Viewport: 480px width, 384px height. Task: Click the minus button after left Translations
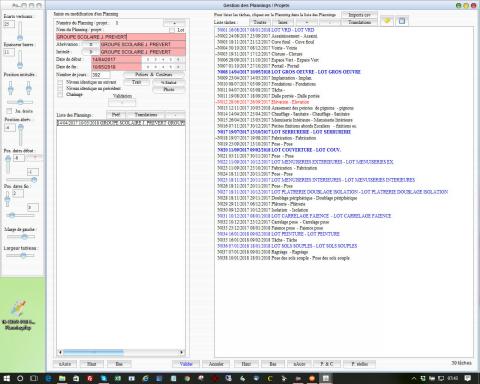pos(175,115)
